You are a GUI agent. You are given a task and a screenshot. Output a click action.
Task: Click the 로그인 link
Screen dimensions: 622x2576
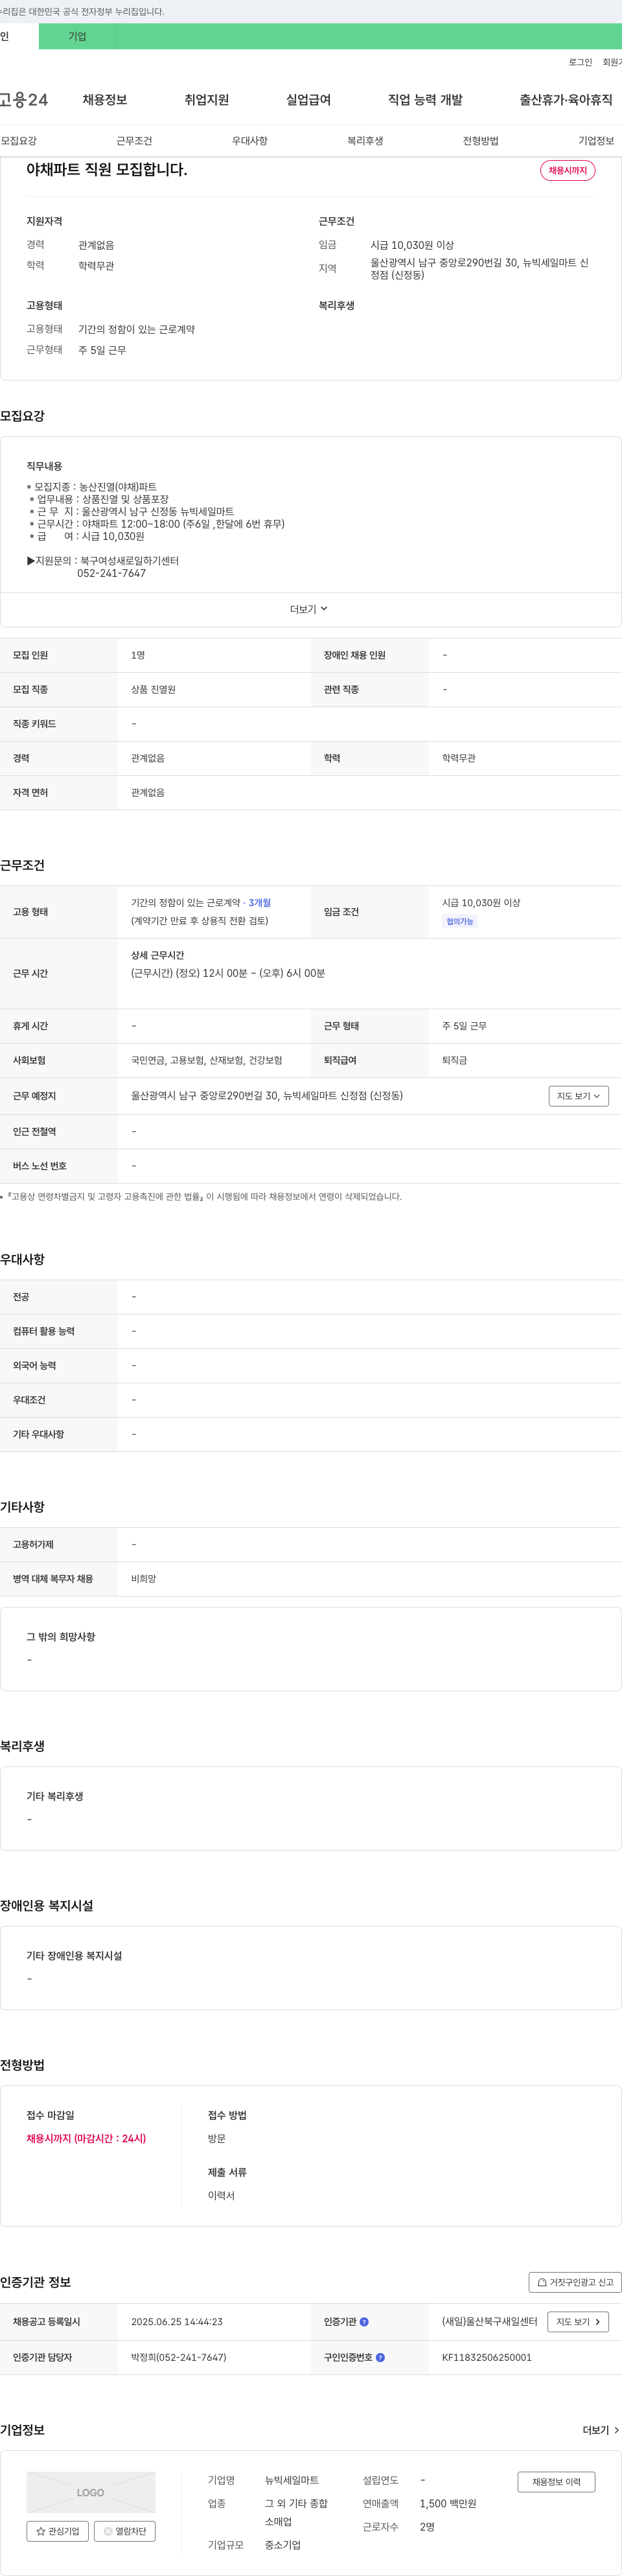(580, 62)
